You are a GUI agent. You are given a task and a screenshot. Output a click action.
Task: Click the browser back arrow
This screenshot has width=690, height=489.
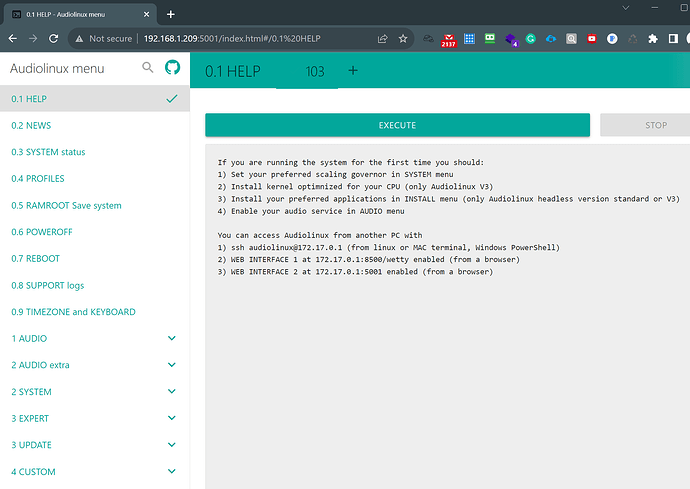click(12, 38)
